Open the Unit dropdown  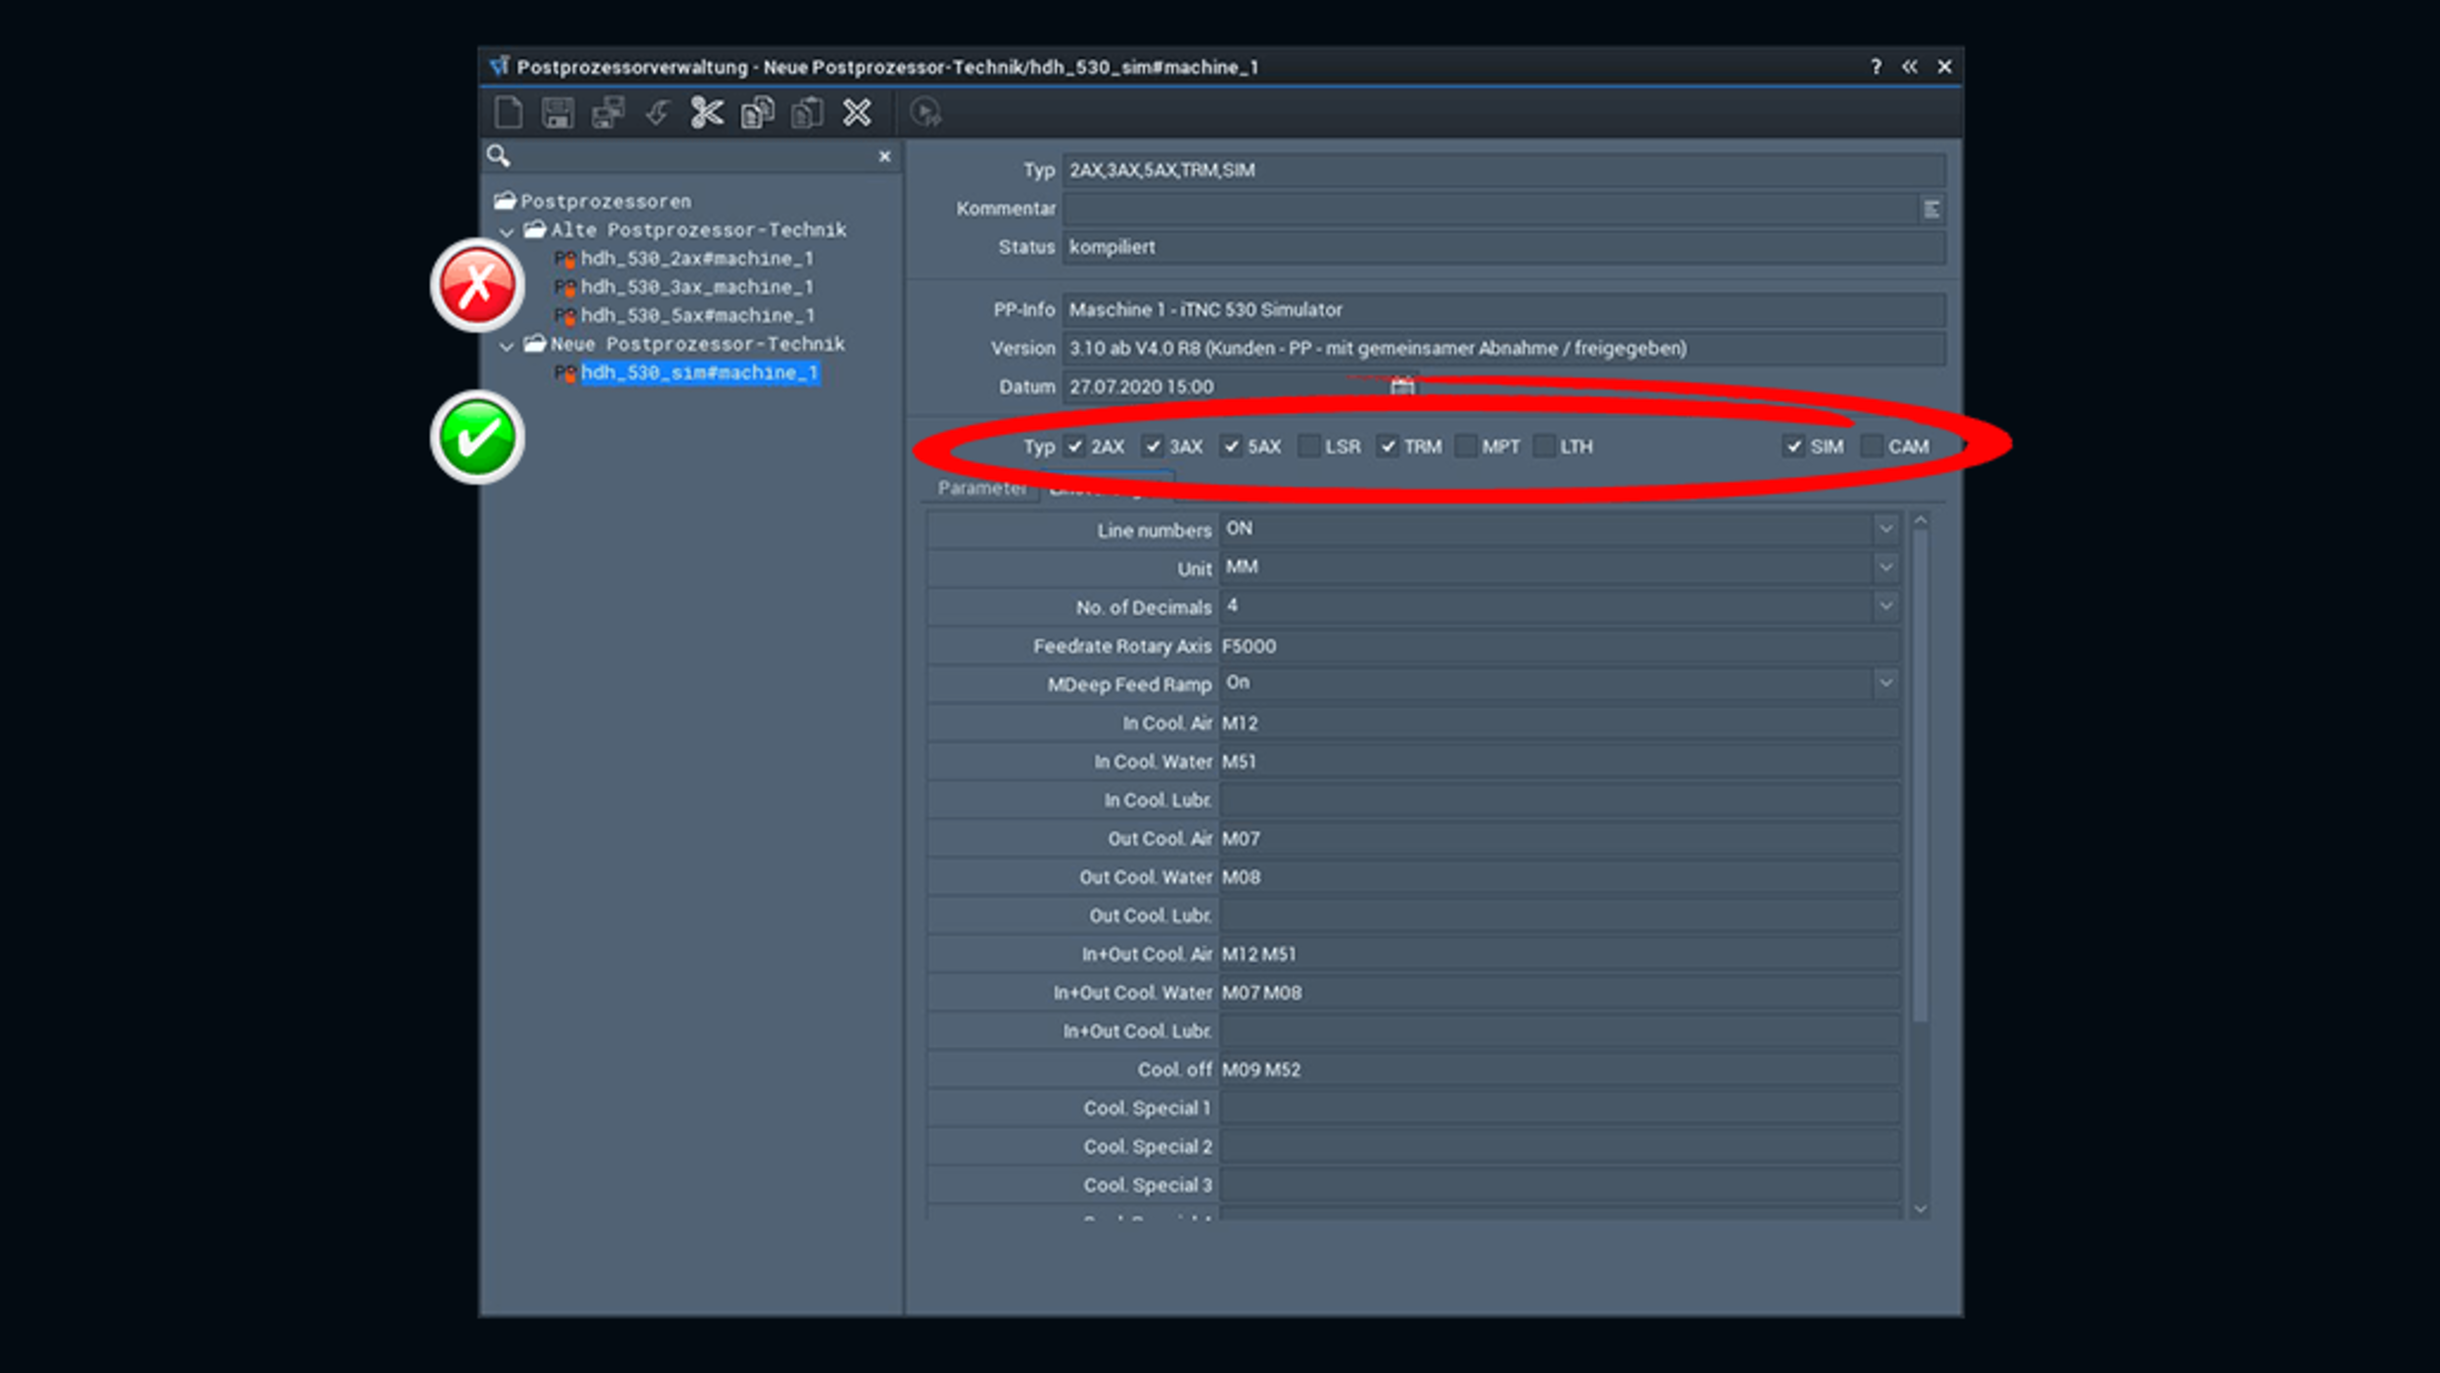click(x=1885, y=567)
